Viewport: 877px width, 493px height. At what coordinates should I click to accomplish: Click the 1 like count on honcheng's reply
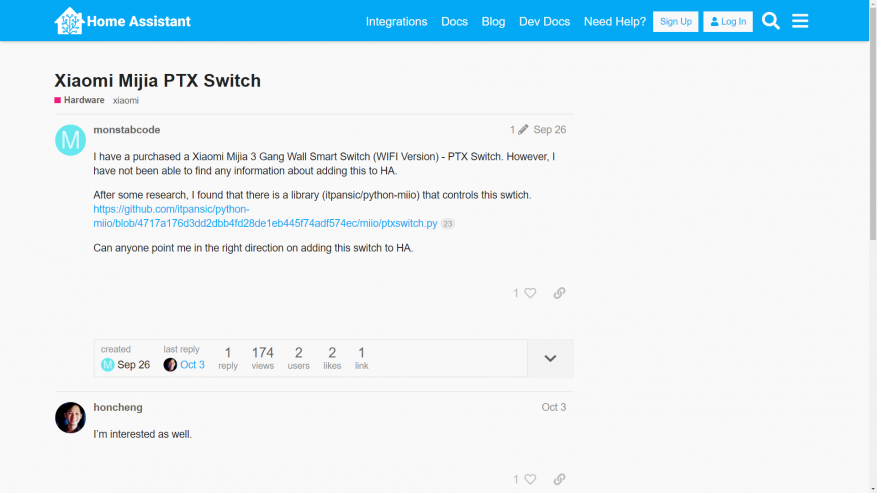(x=516, y=480)
